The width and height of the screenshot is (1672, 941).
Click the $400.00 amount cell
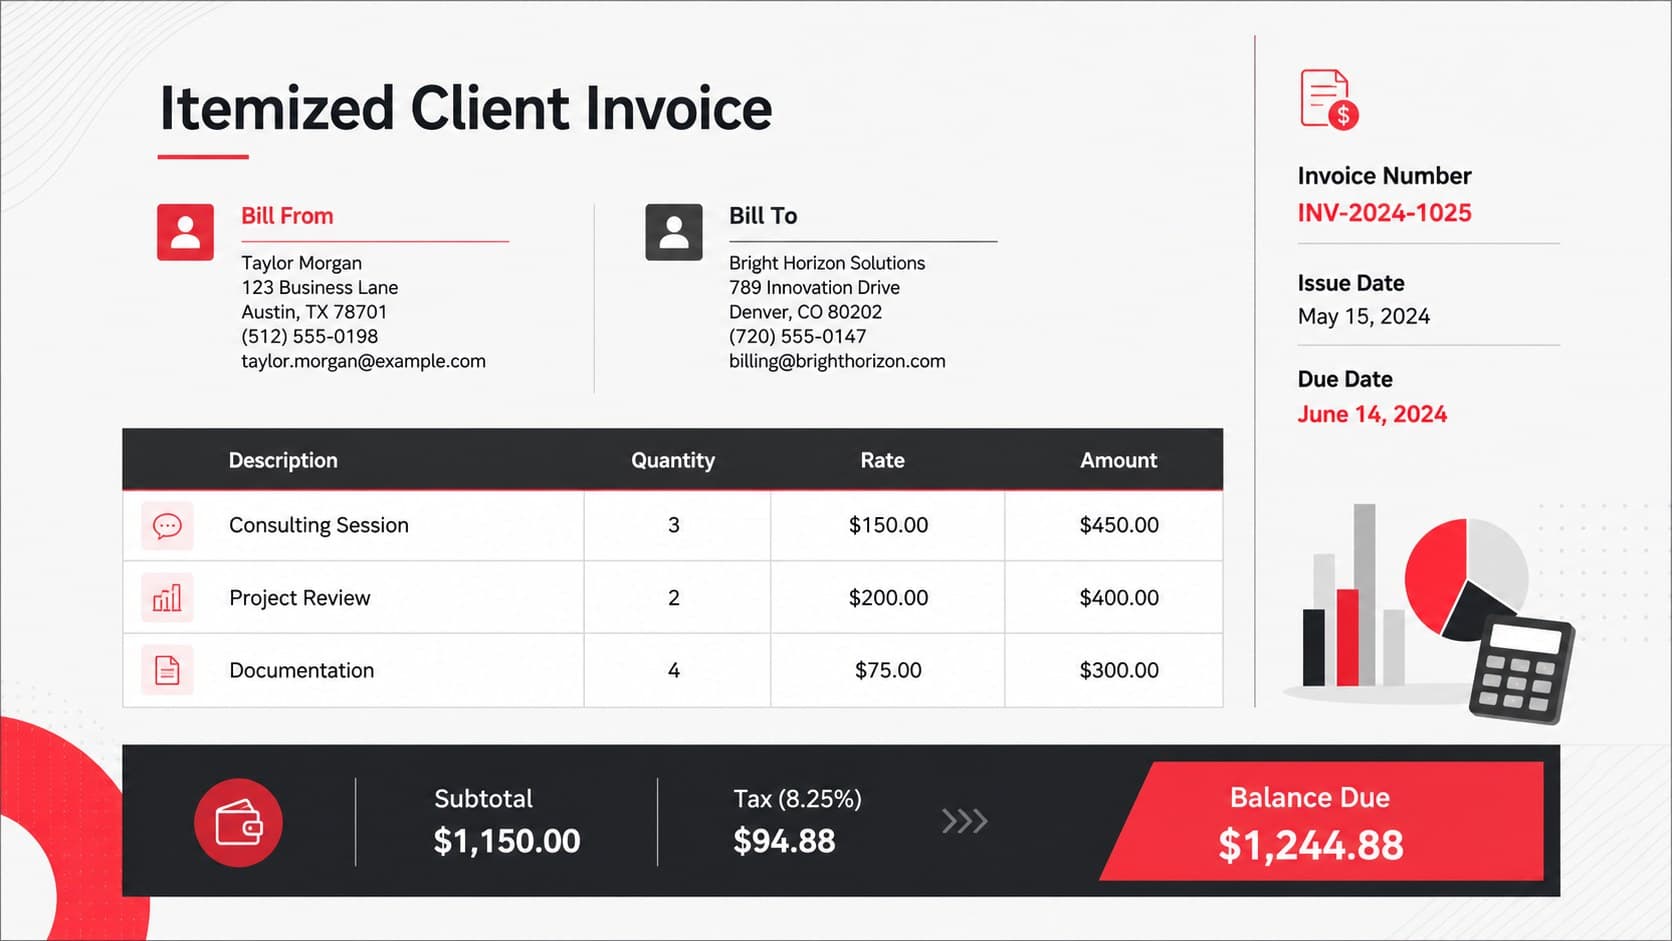point(1114,598)
